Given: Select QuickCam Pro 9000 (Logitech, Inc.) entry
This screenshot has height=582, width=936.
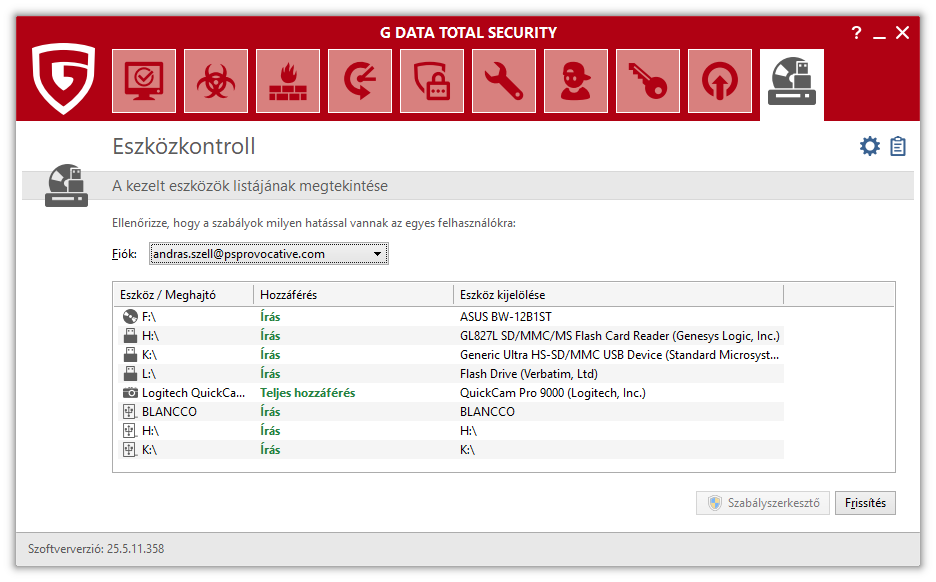Looking at the screenshot, I should point(553,393).
